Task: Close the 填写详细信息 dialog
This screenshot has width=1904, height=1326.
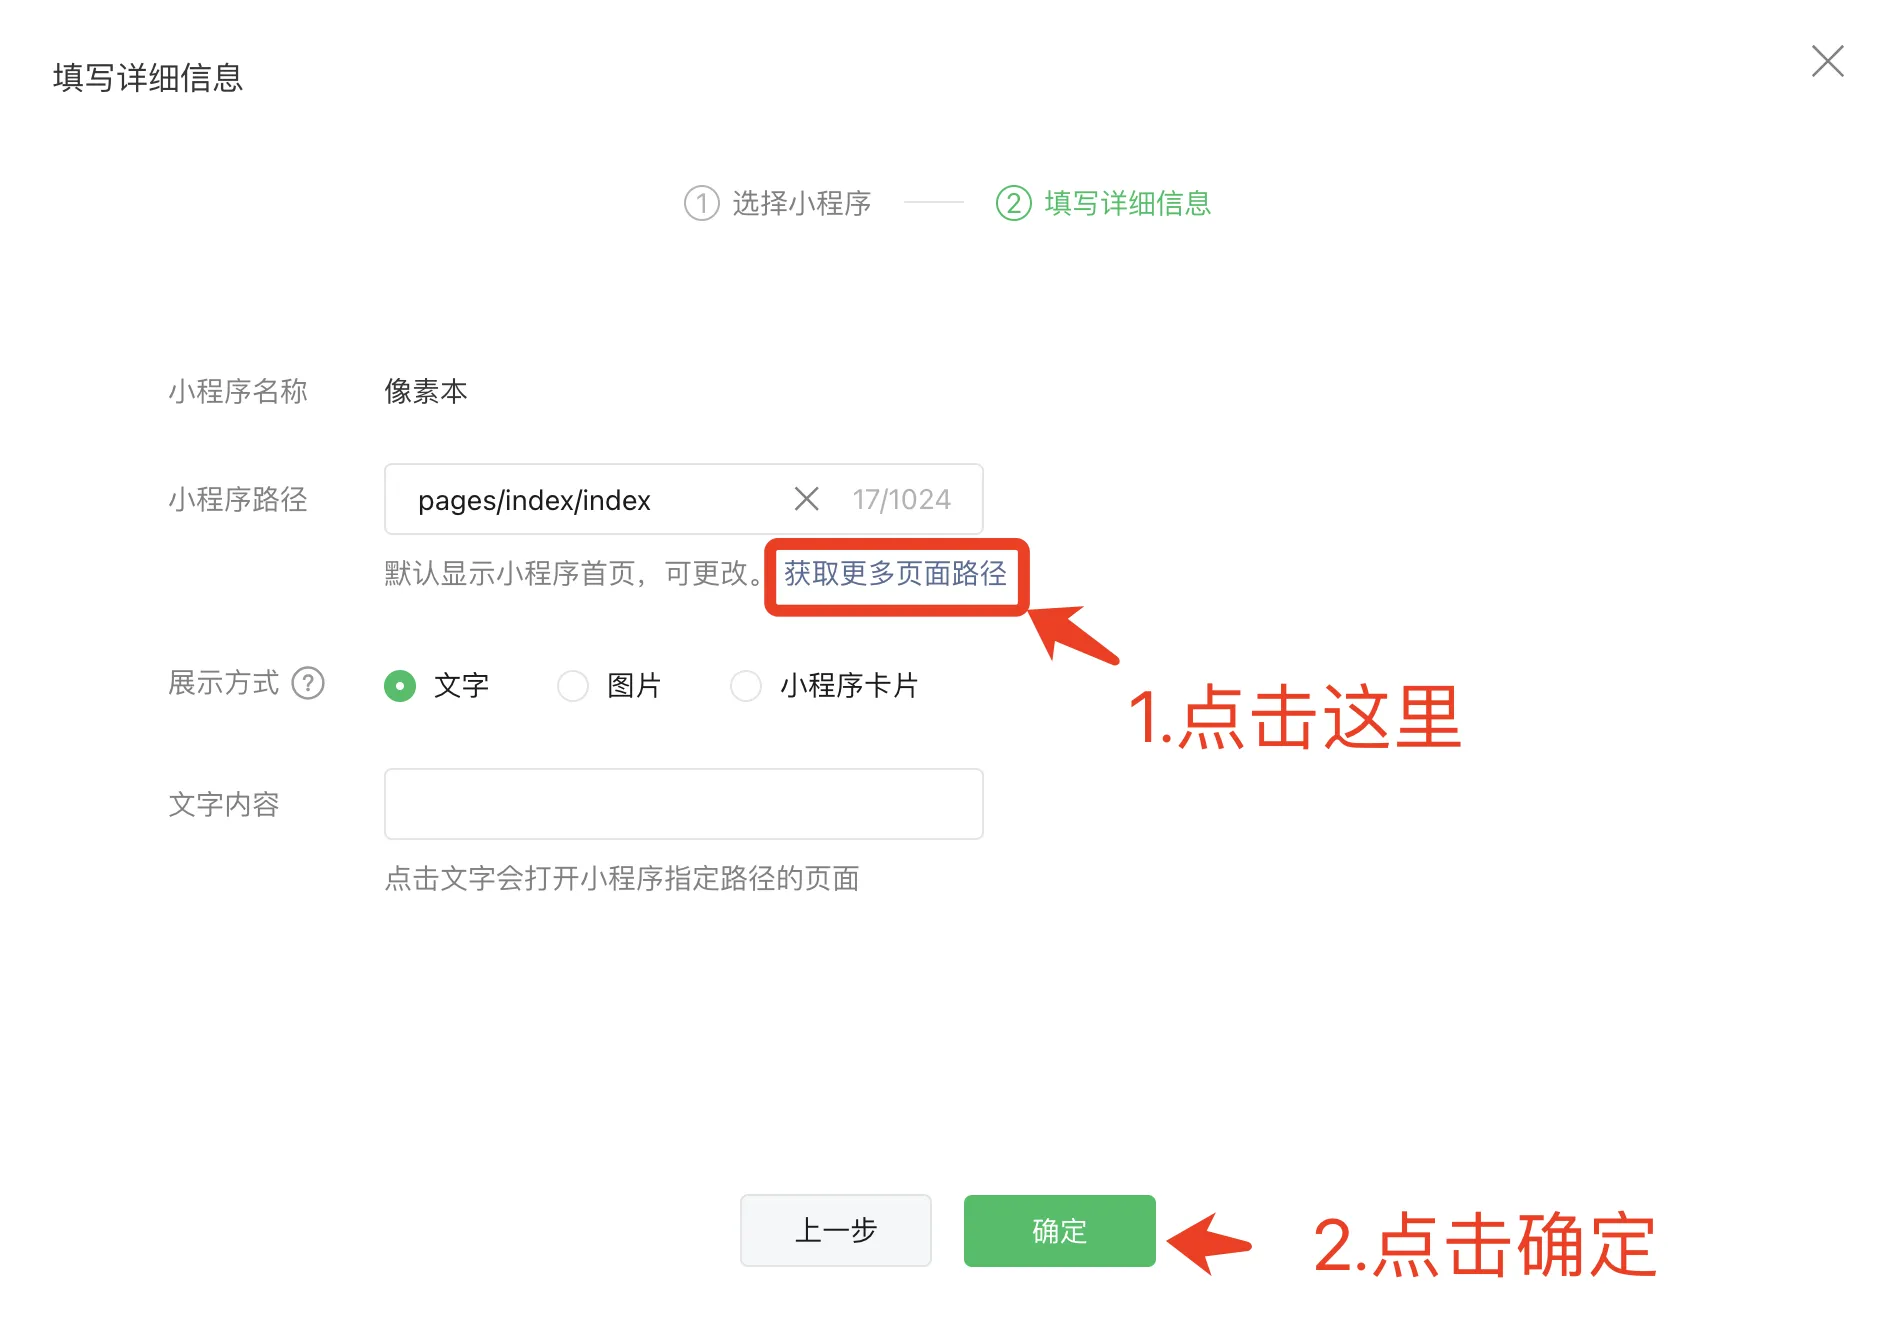Action: [1827, 61]
